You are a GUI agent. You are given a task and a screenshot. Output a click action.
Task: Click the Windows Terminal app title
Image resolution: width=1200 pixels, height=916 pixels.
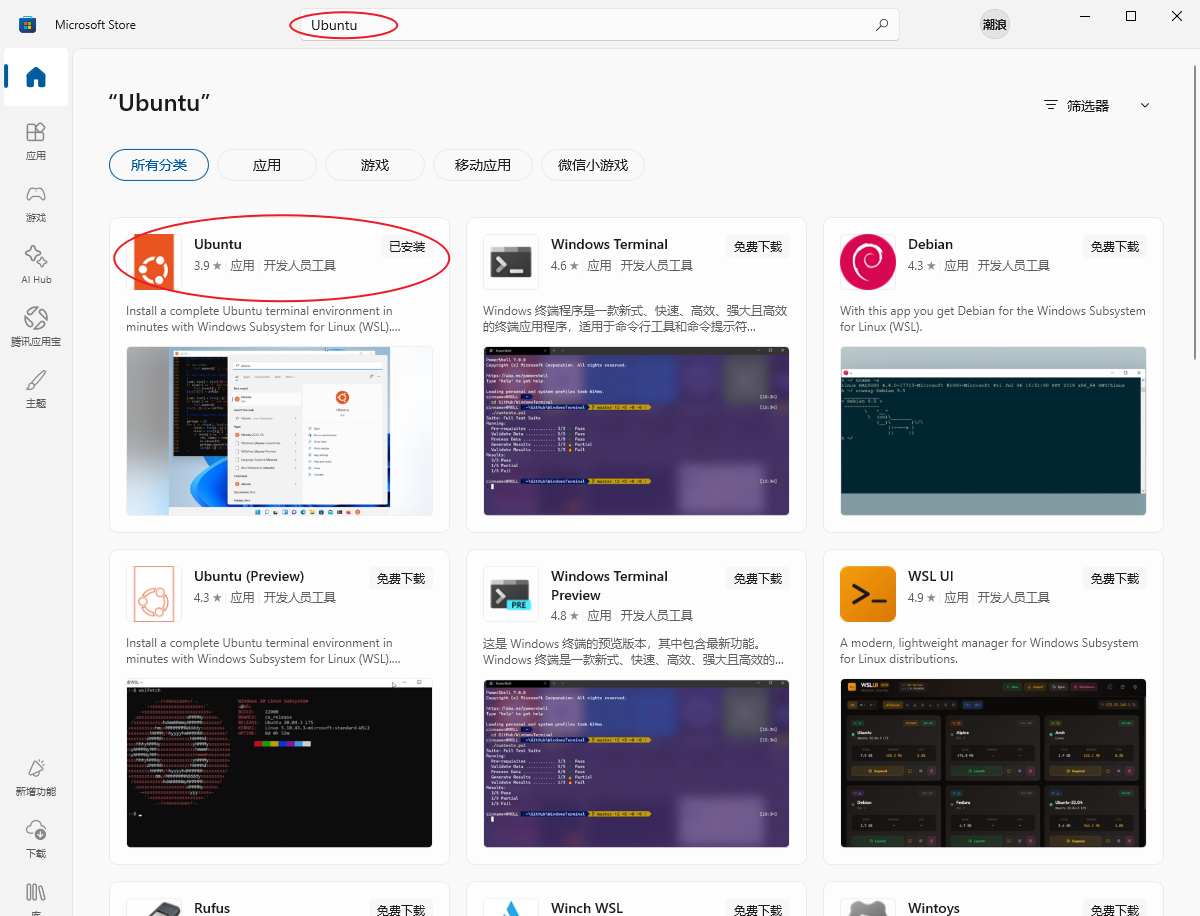[609, 244]
